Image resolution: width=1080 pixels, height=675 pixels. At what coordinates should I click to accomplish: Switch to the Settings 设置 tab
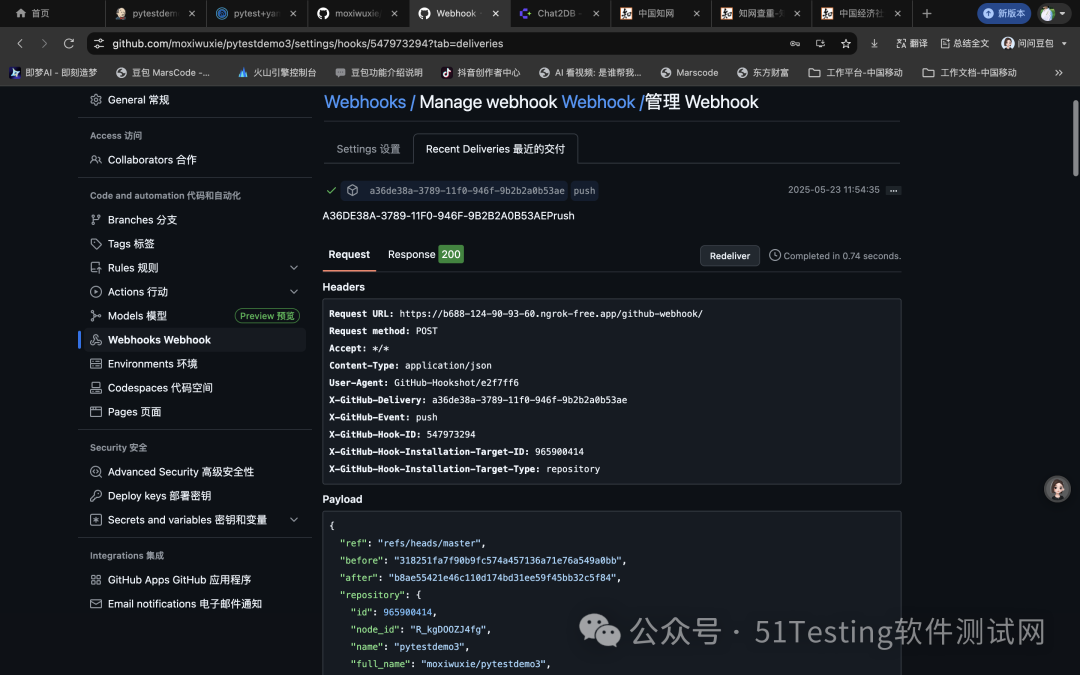coord(368,149)
